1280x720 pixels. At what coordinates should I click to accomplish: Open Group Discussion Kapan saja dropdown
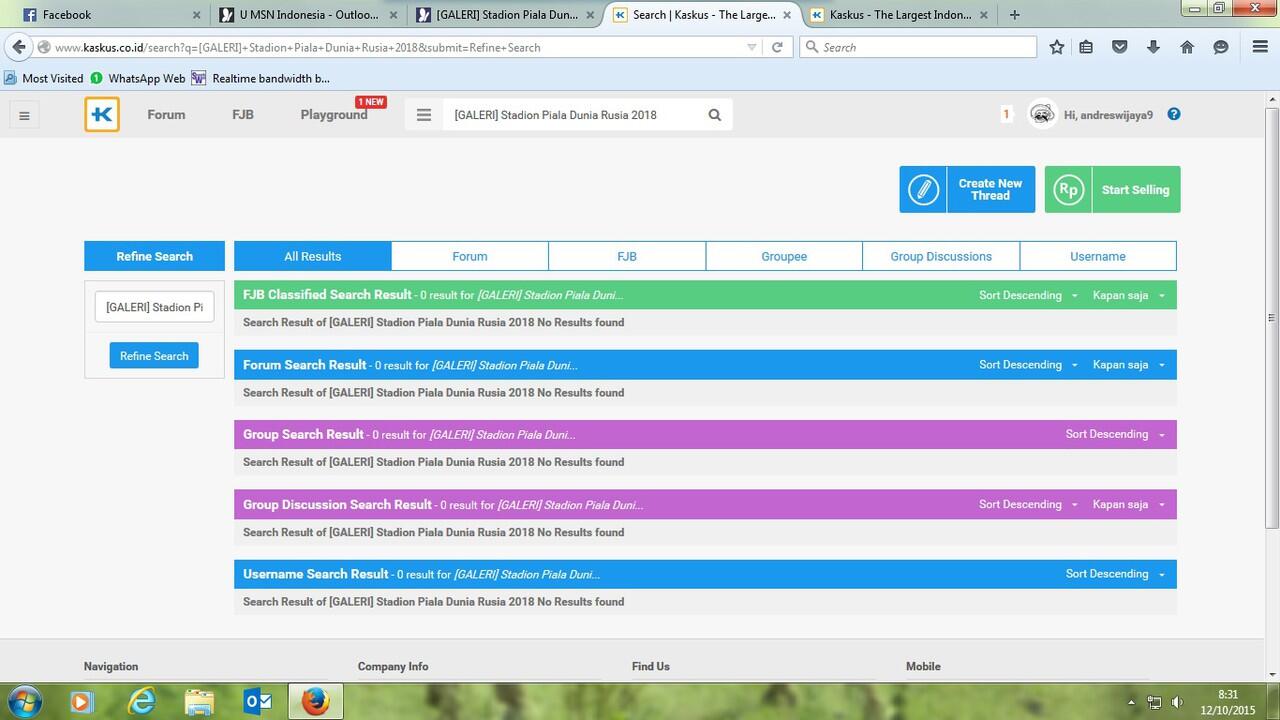(x=1129, y=504)
